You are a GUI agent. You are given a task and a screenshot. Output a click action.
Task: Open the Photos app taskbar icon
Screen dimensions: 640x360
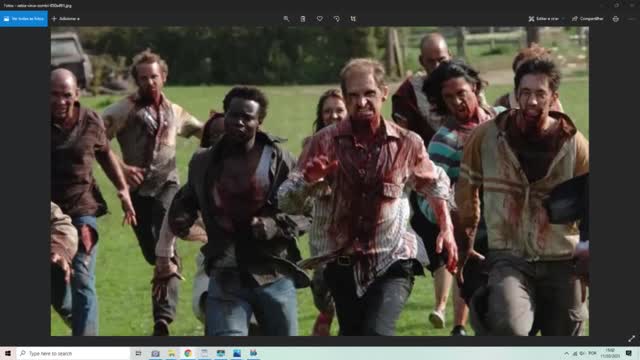(x=237, y=353)
